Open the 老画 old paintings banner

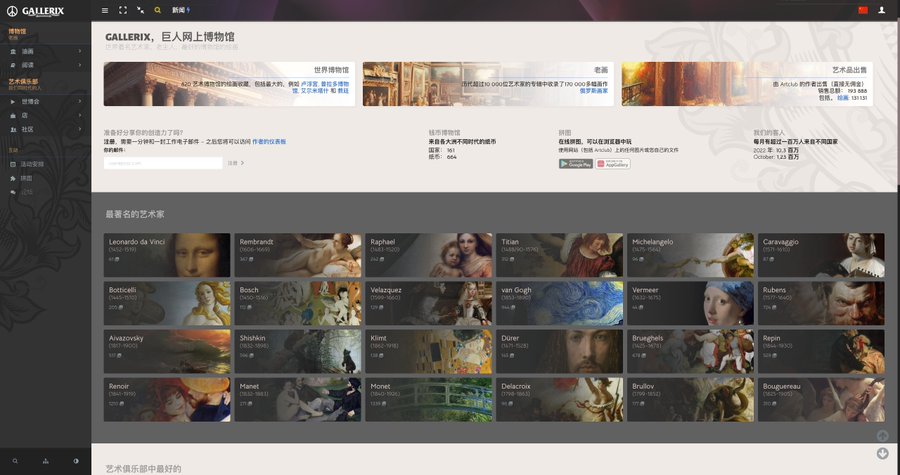coord(488,84)
